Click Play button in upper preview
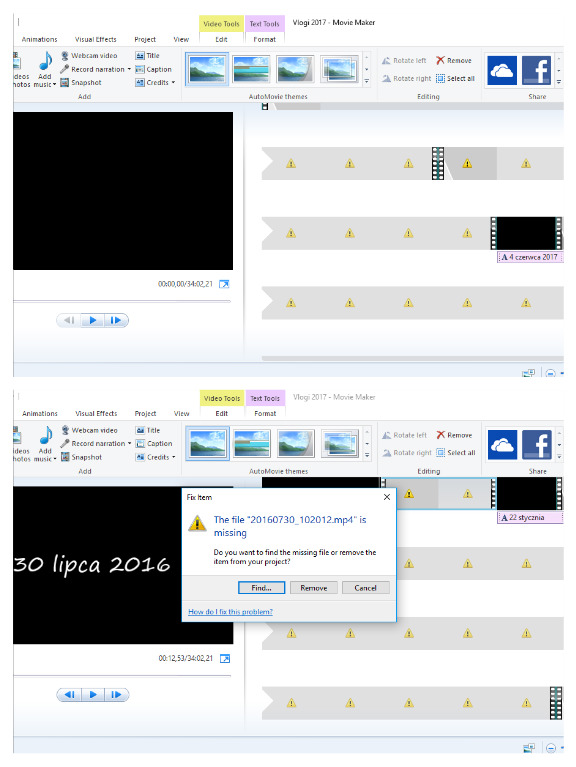 click(93, 320)
